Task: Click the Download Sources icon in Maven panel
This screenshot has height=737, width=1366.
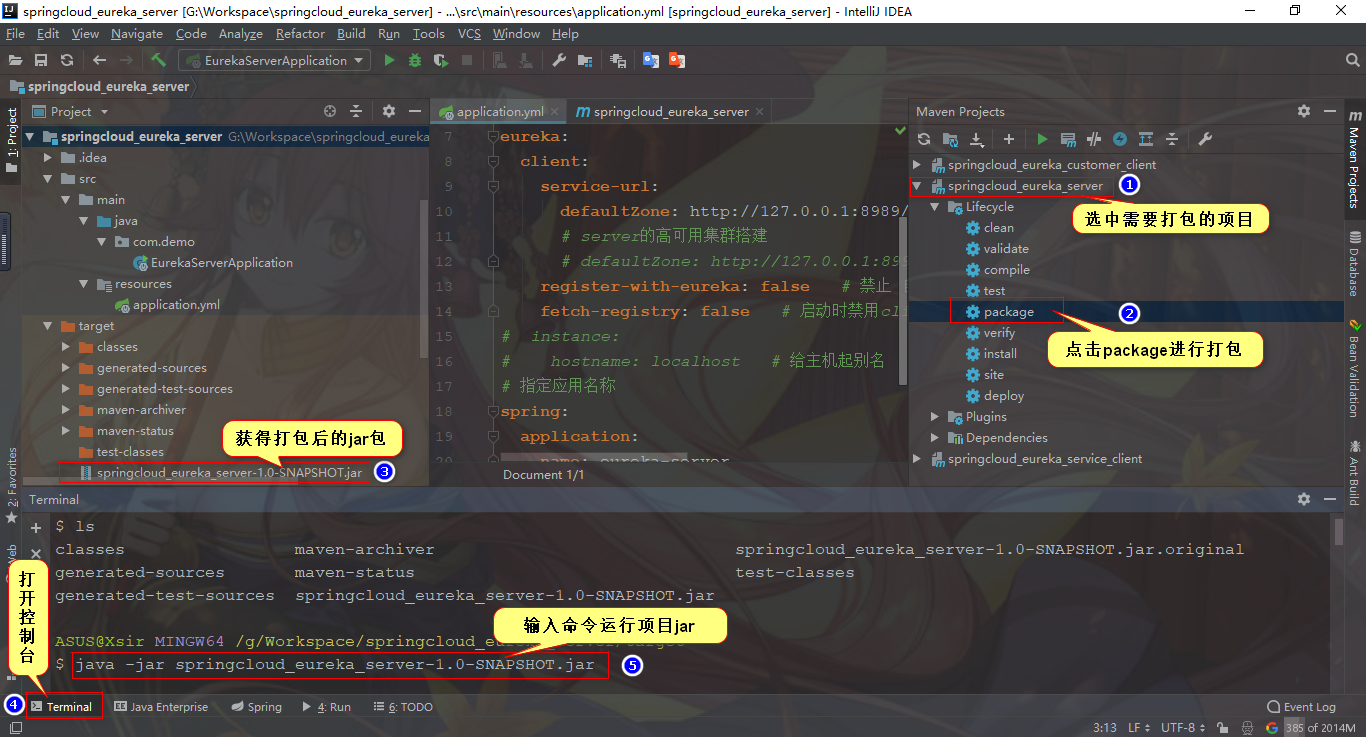Action: [976, 139]
